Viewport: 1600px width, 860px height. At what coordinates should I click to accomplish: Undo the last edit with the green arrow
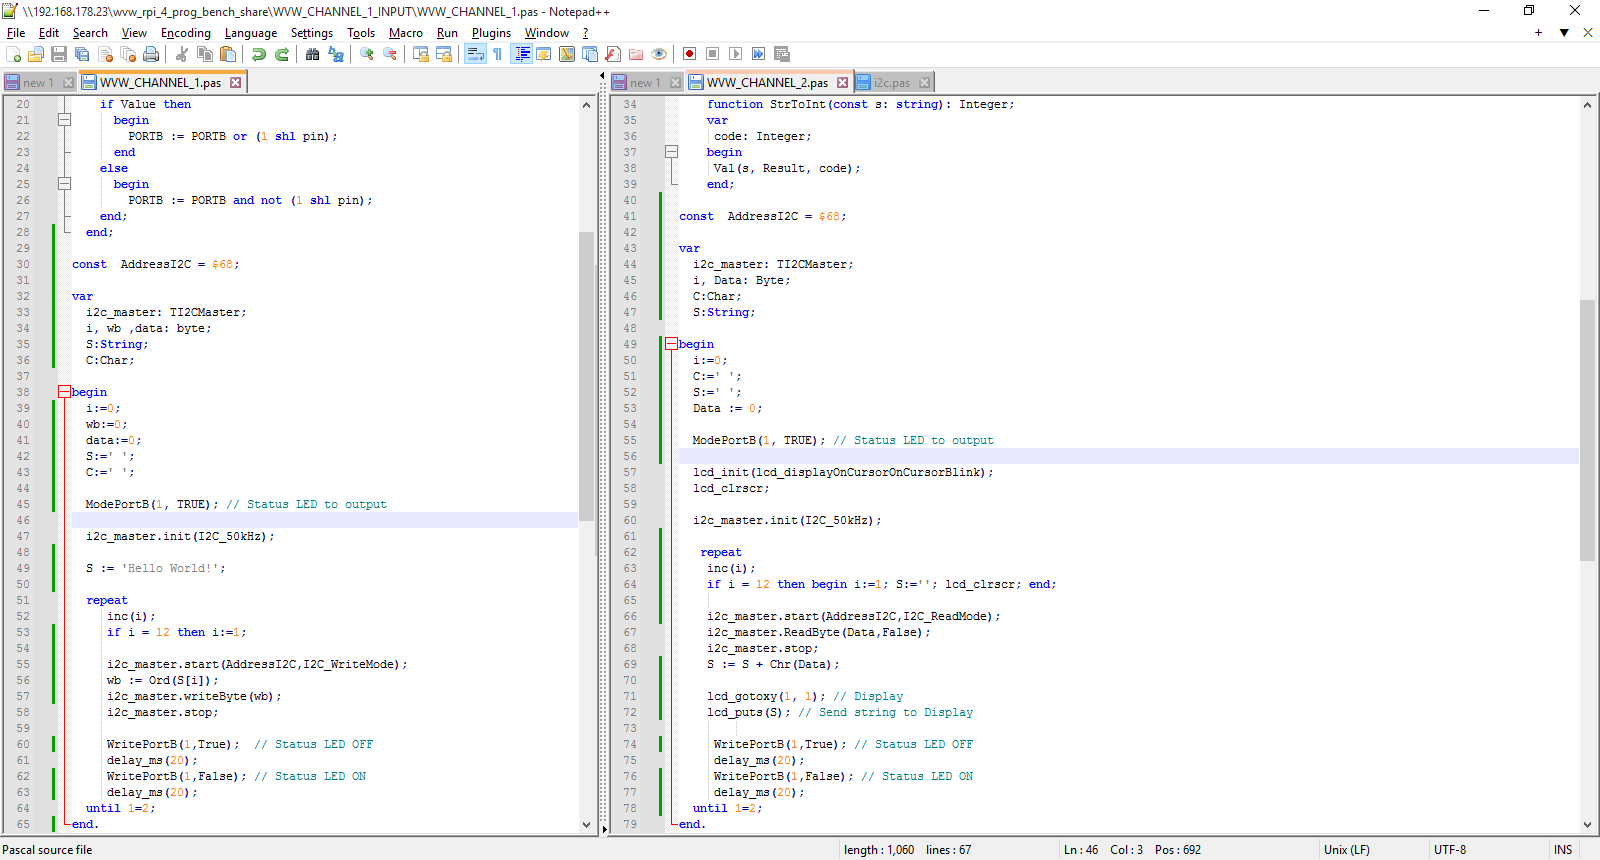pyautogui.click(x=258, y=54)
